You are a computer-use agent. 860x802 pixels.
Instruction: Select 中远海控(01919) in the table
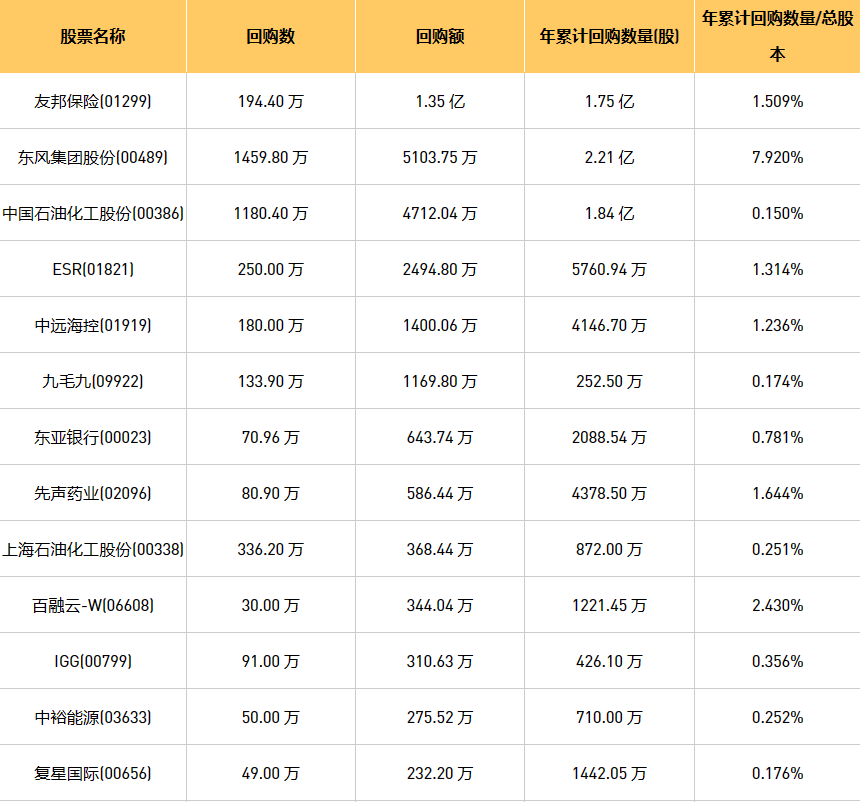(x=93, y=325)
